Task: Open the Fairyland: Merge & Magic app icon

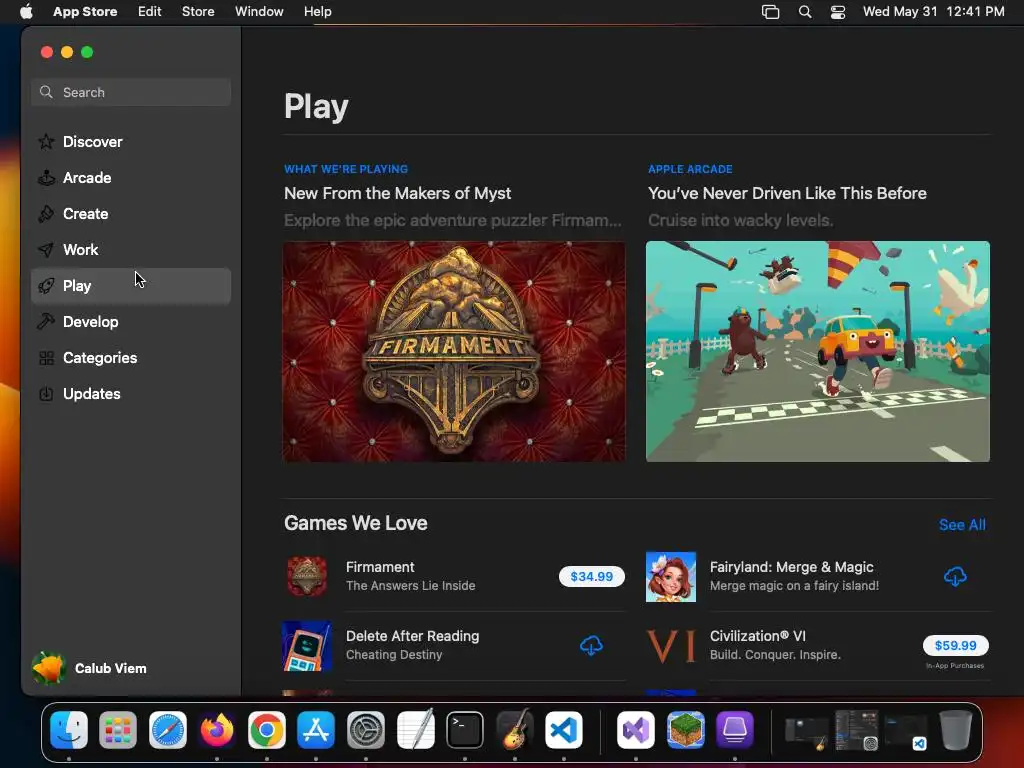Action: pyautogui.click(x=671, y=577)
